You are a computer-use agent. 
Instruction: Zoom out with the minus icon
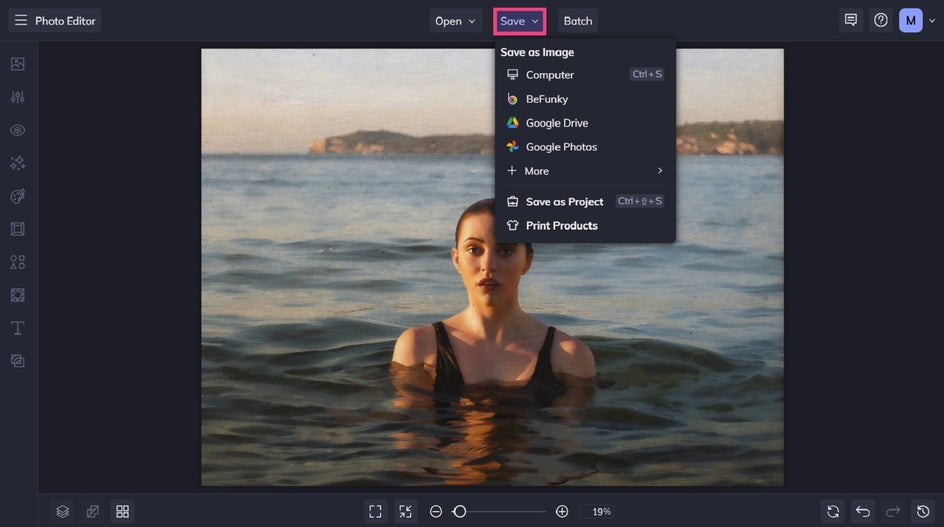tap(436, 511)
